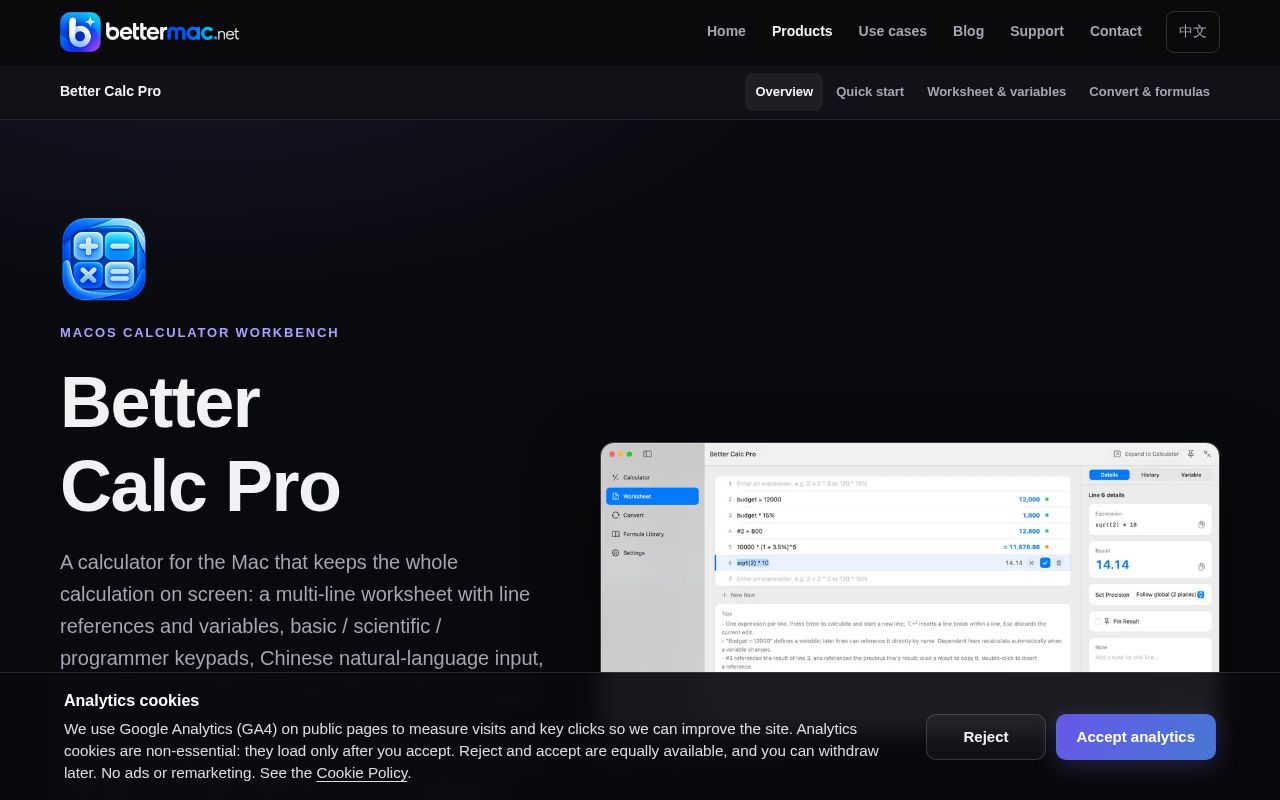
Task: Click the large 'Better Calc Pro' headline
Action: pos(200,444)
